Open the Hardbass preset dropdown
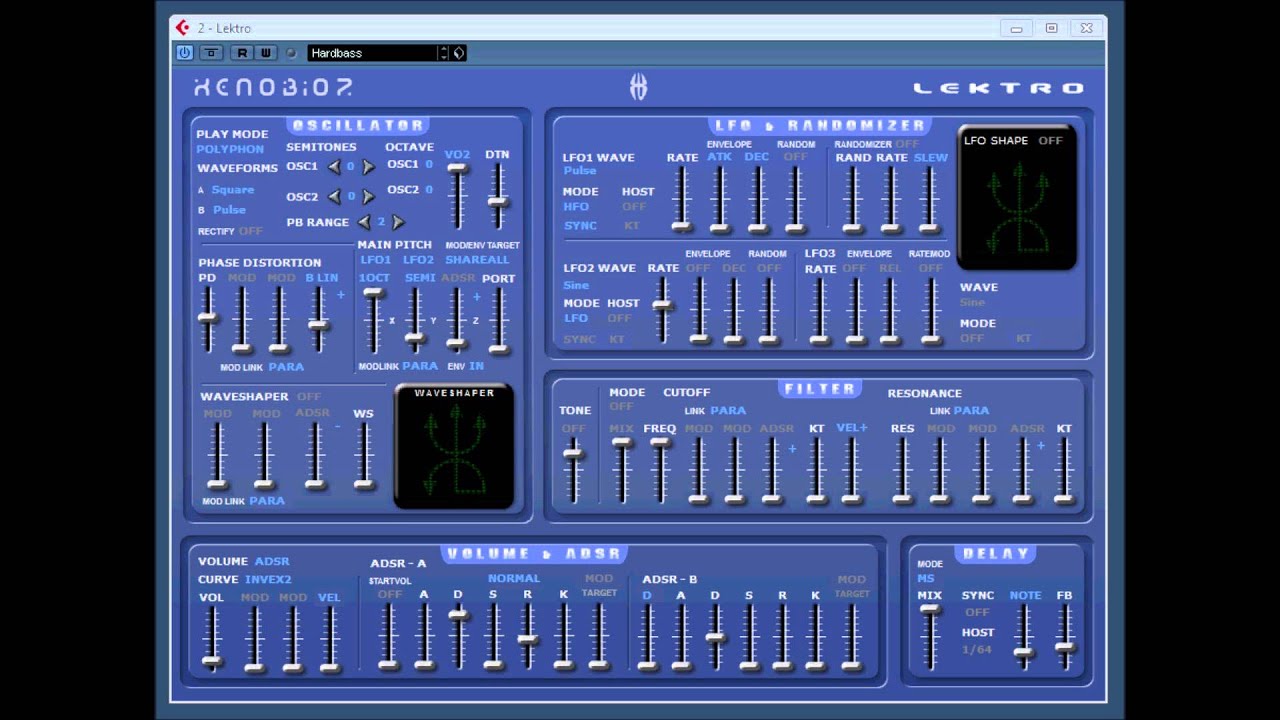This screenshot has height=720, width=1280. click(373, 53)
